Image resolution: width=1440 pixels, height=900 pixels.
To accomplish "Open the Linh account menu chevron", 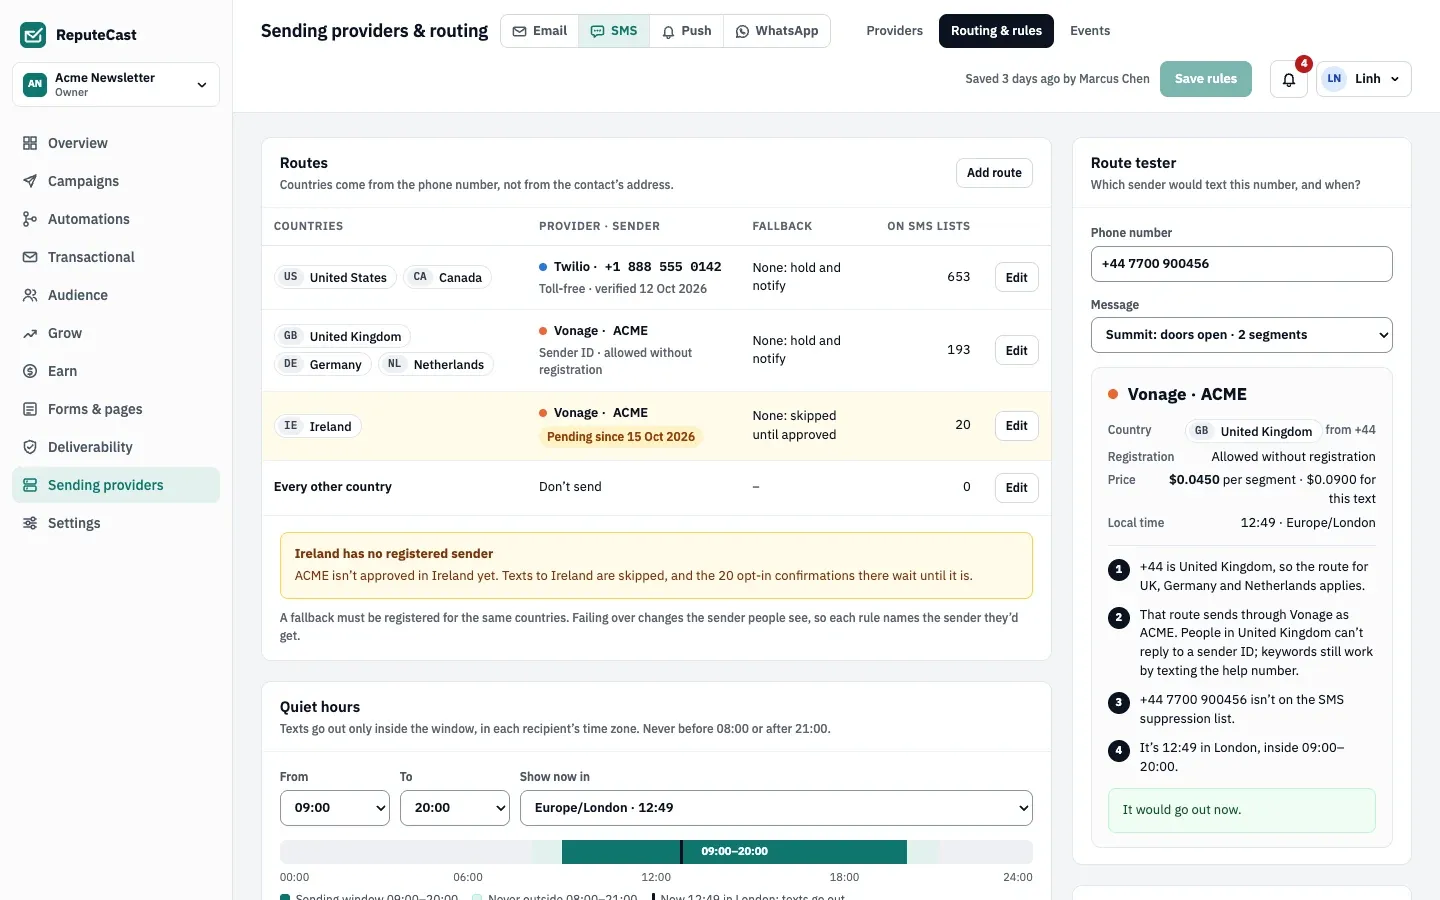I will click(x=1395, y=79).
